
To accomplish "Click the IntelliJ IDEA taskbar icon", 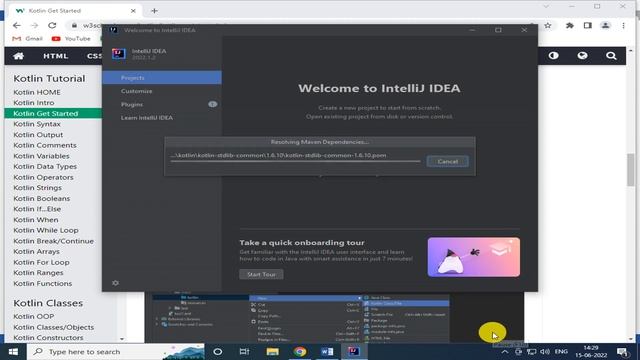I will (x=354, y=351).
